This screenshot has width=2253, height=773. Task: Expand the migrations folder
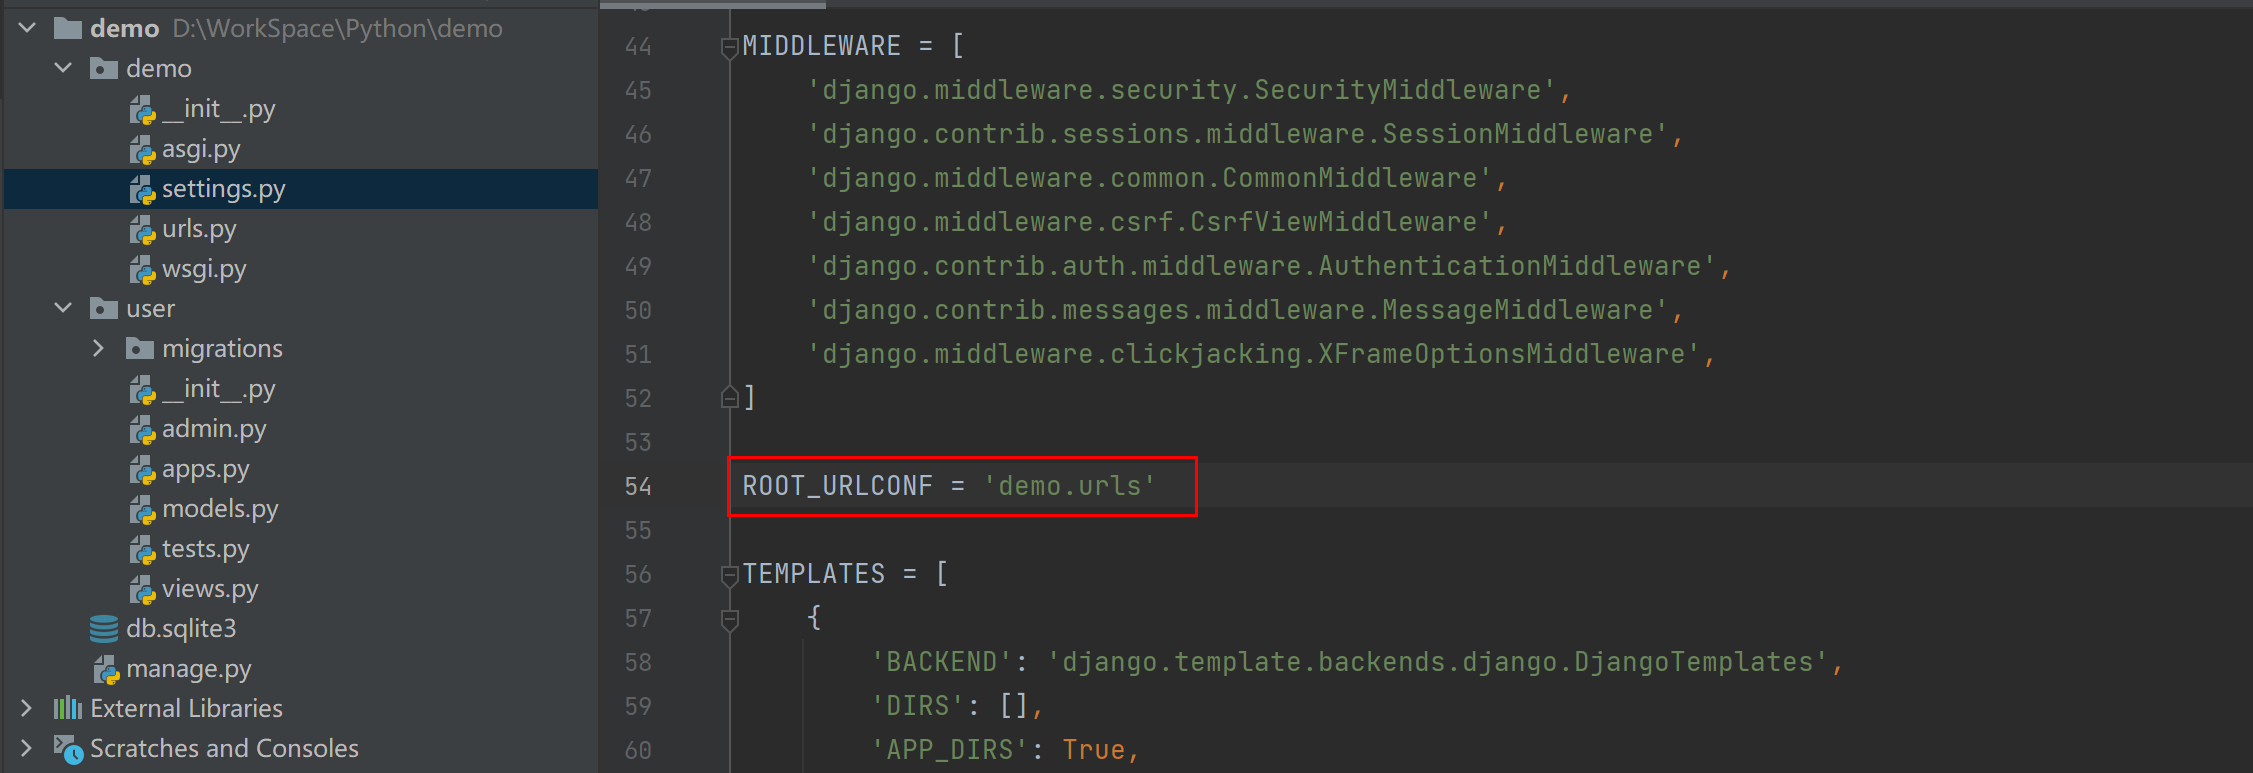point(98,348)
